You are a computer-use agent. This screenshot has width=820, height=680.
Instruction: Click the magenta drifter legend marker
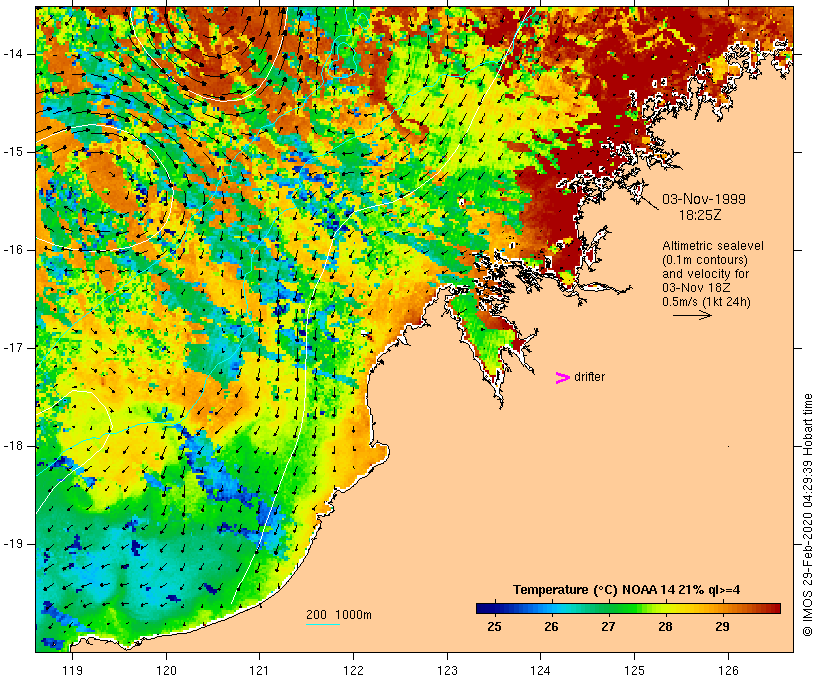click(562, 378)
